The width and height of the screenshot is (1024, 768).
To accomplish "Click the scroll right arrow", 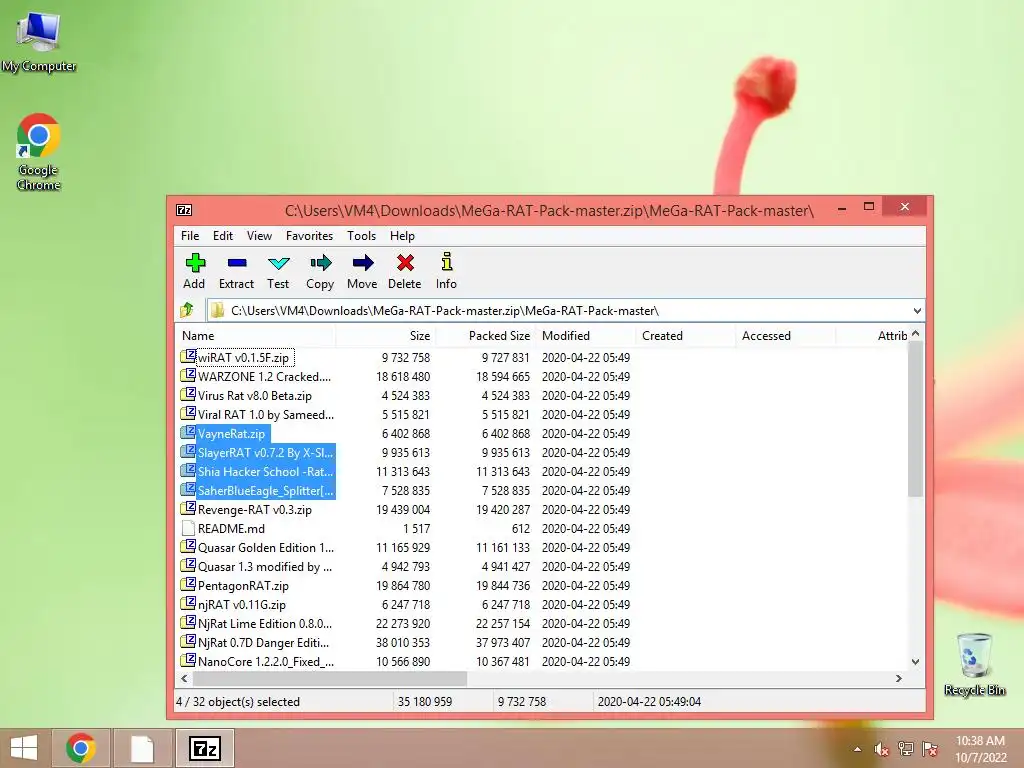I will point(899,679).
